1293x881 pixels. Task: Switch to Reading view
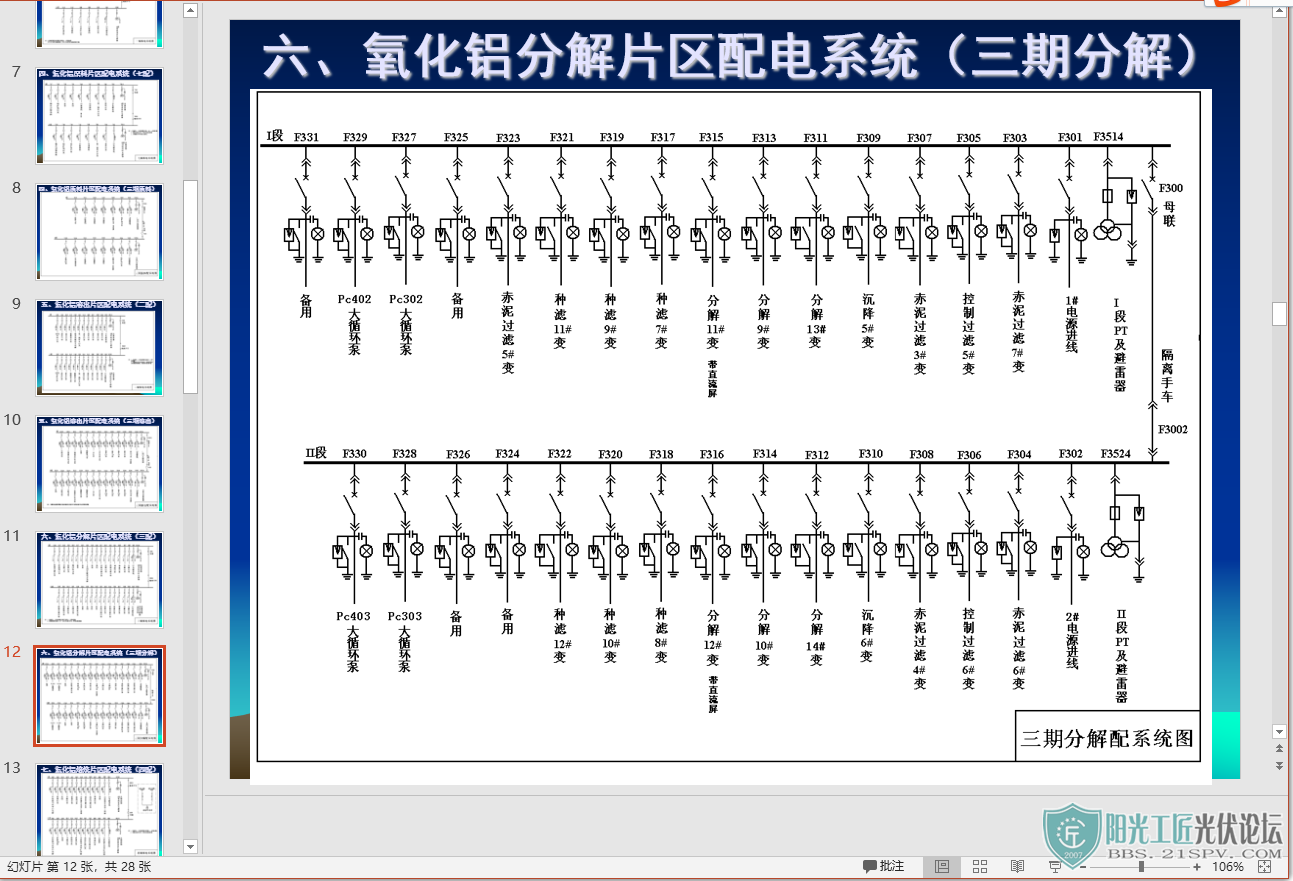(x=1017, y=866)
